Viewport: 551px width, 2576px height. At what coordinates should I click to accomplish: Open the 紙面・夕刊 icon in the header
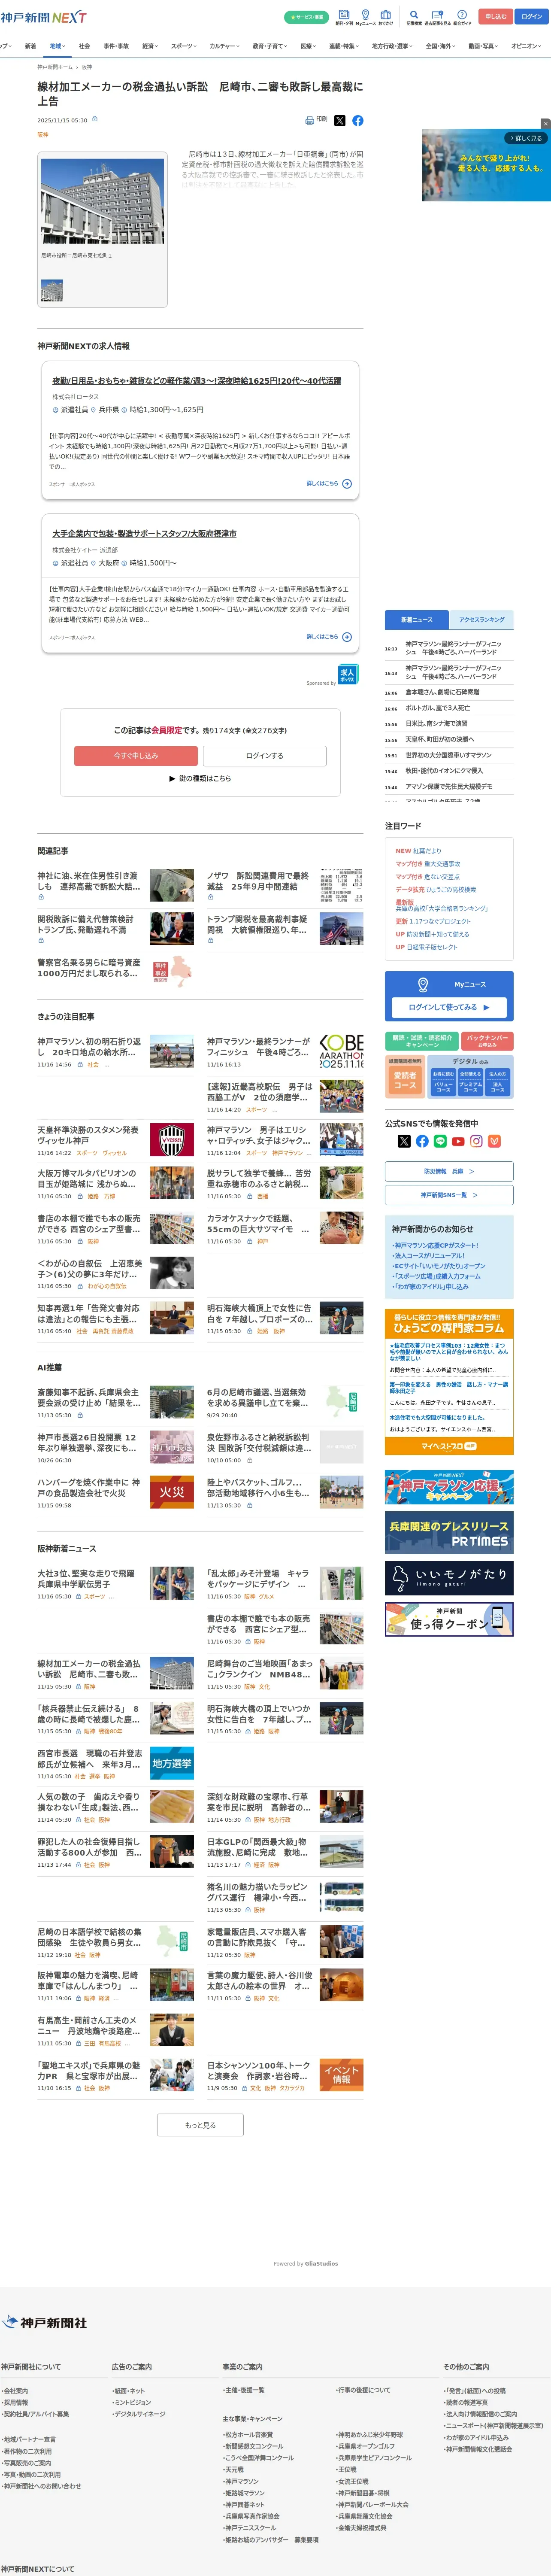[x=344, y=17]
